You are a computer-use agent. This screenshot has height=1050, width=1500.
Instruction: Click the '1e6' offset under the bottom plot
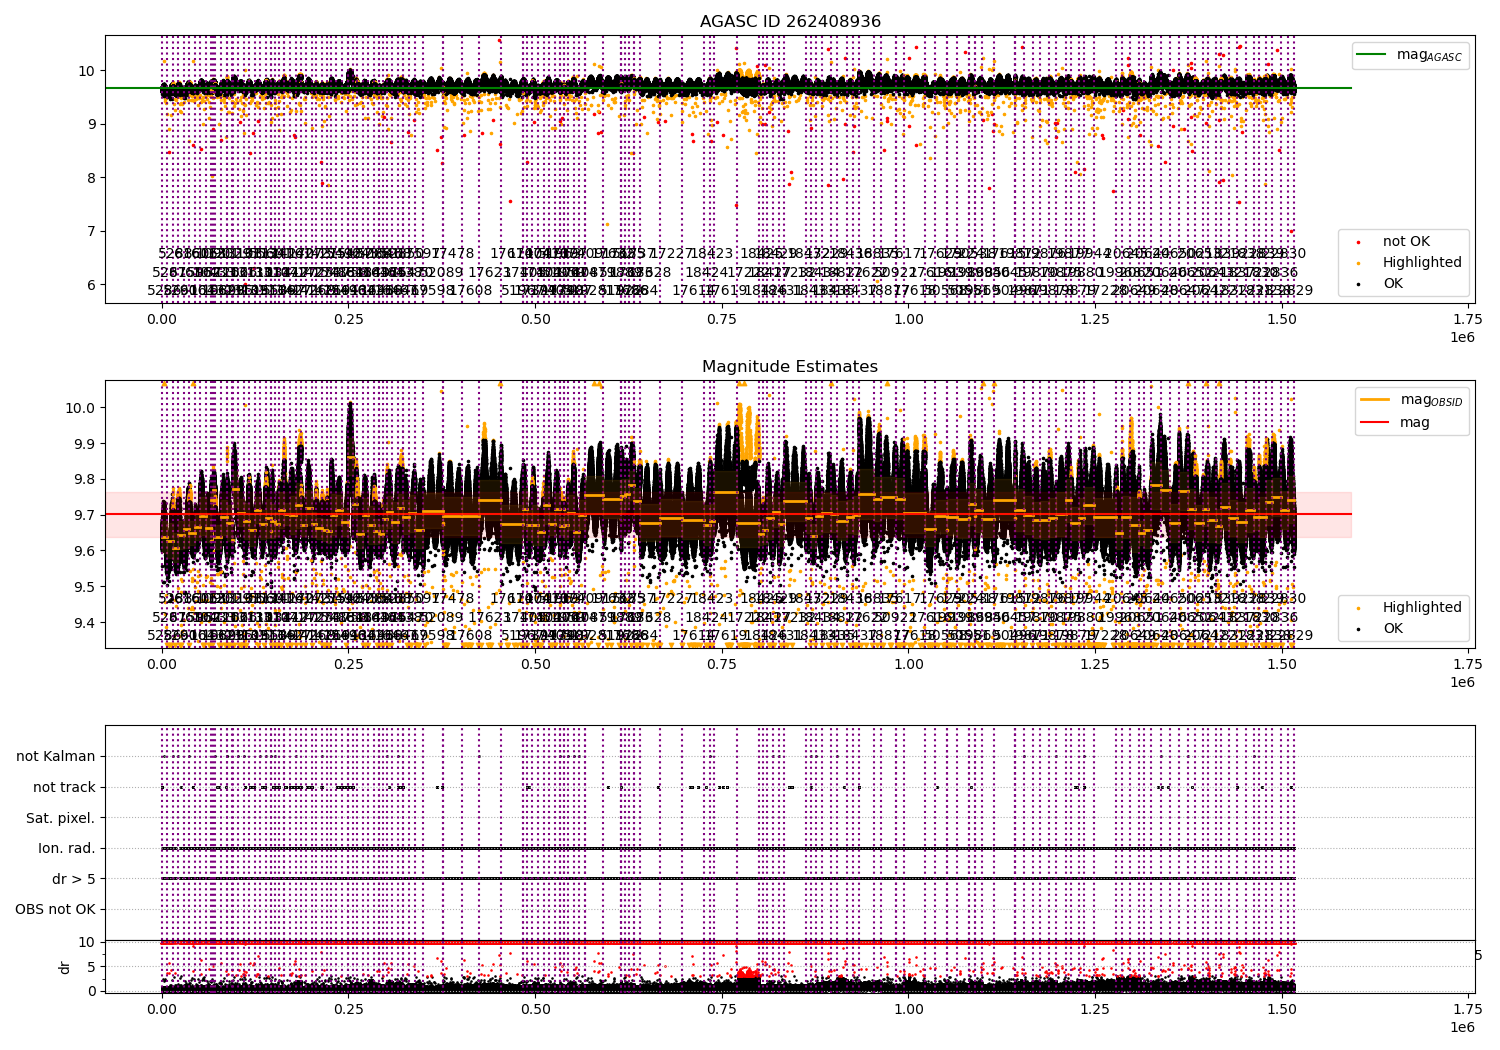click(x=1462, y=1027)
